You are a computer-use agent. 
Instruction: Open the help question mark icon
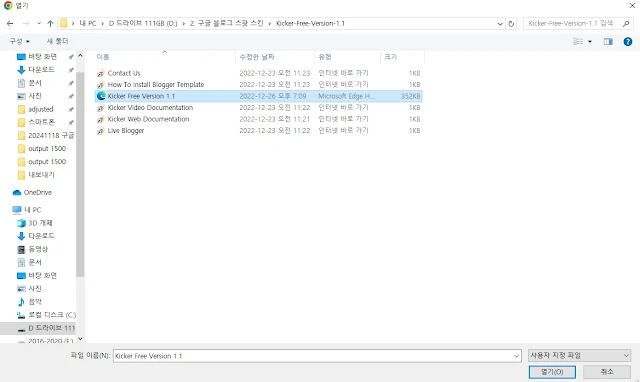pyautogui.click(x=628, y=41)
